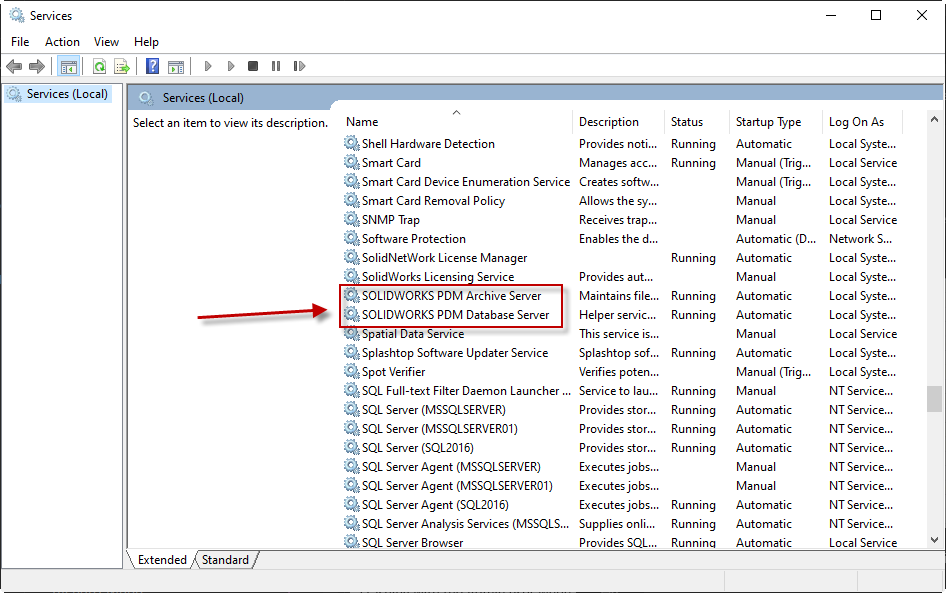Click gear icon next to SNMP Trap
The height and width of the screenshot is (593, 946).
(x=352, y=220)
